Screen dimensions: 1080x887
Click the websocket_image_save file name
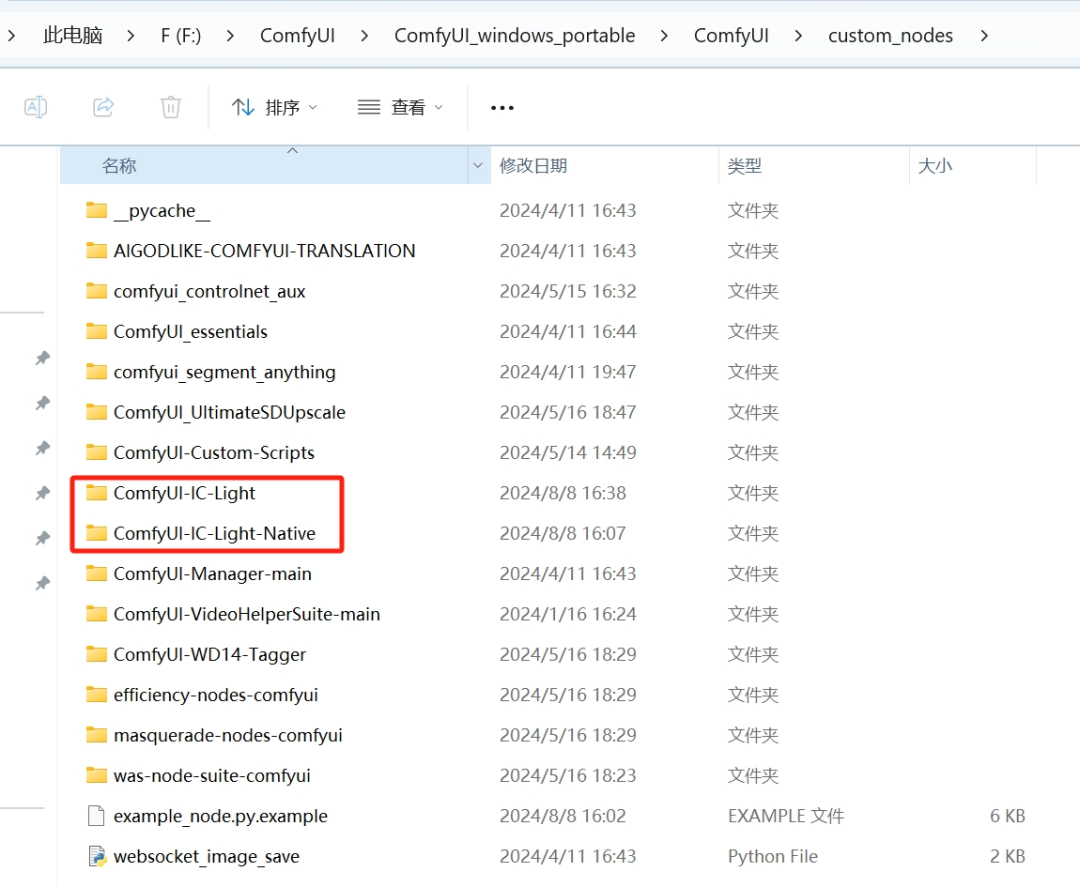pos(207,857)
